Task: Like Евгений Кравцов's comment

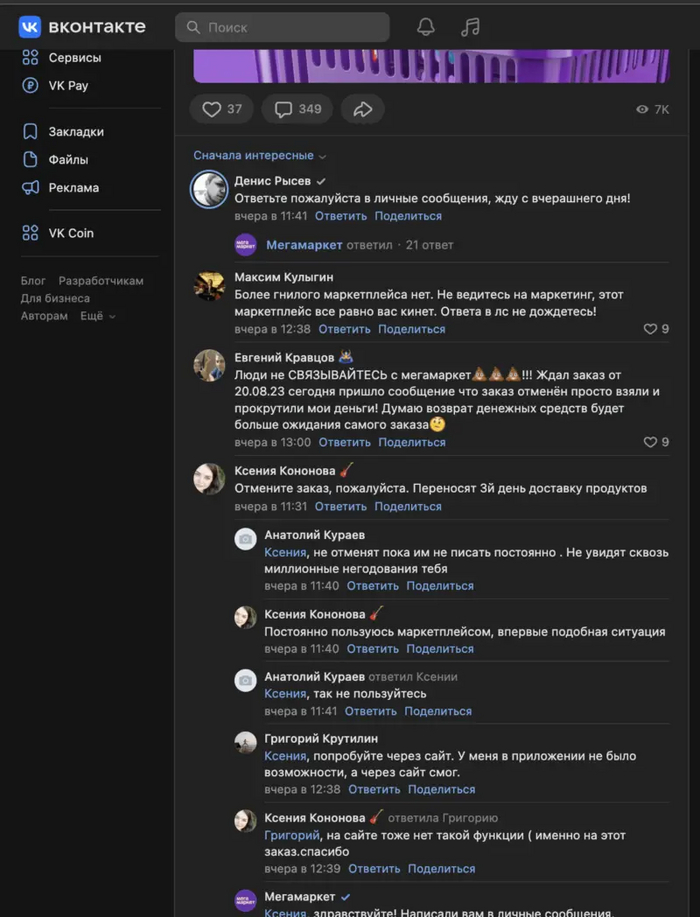Action: pyautogui.click(x=651, y=442)
